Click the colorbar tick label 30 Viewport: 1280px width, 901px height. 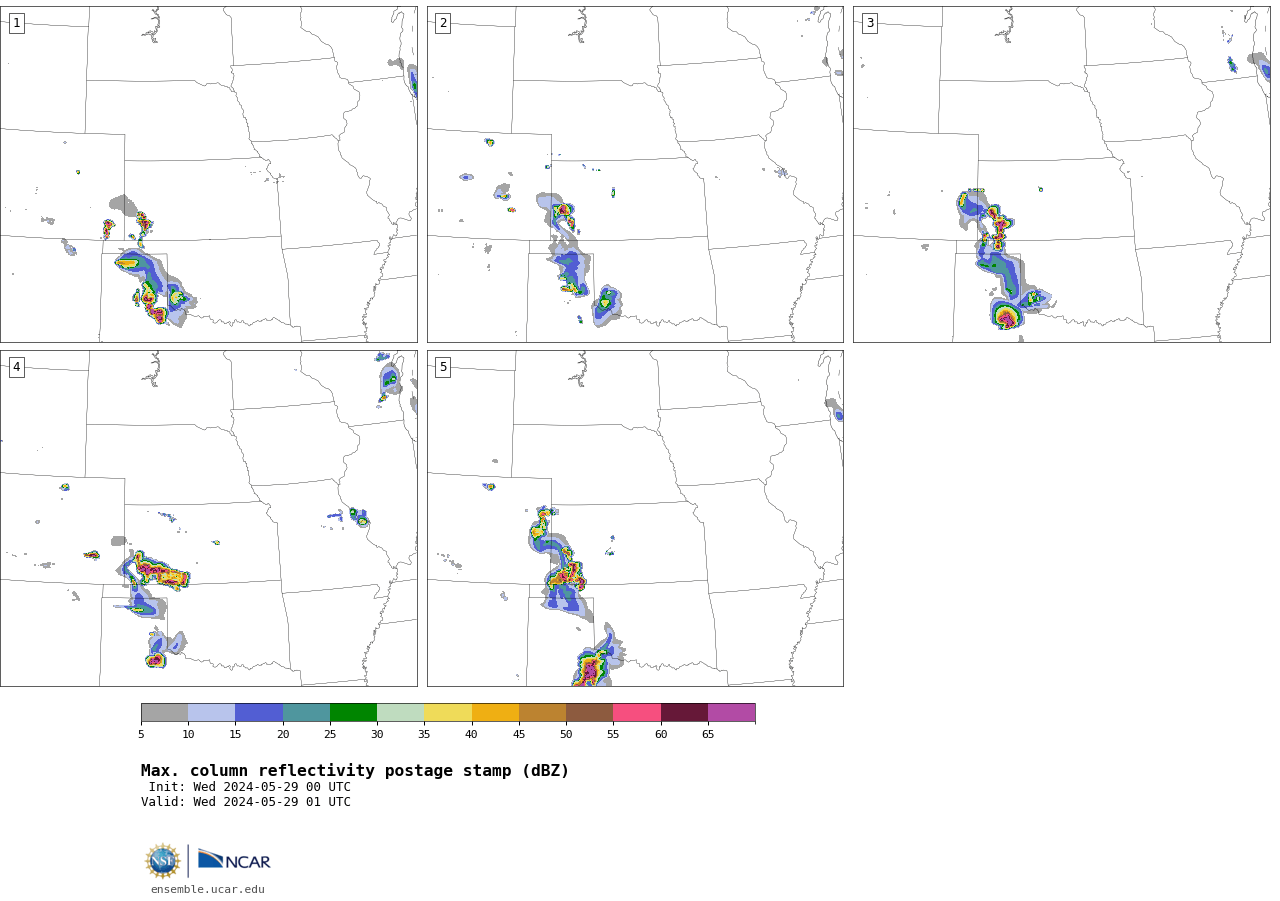pos(377,735)
